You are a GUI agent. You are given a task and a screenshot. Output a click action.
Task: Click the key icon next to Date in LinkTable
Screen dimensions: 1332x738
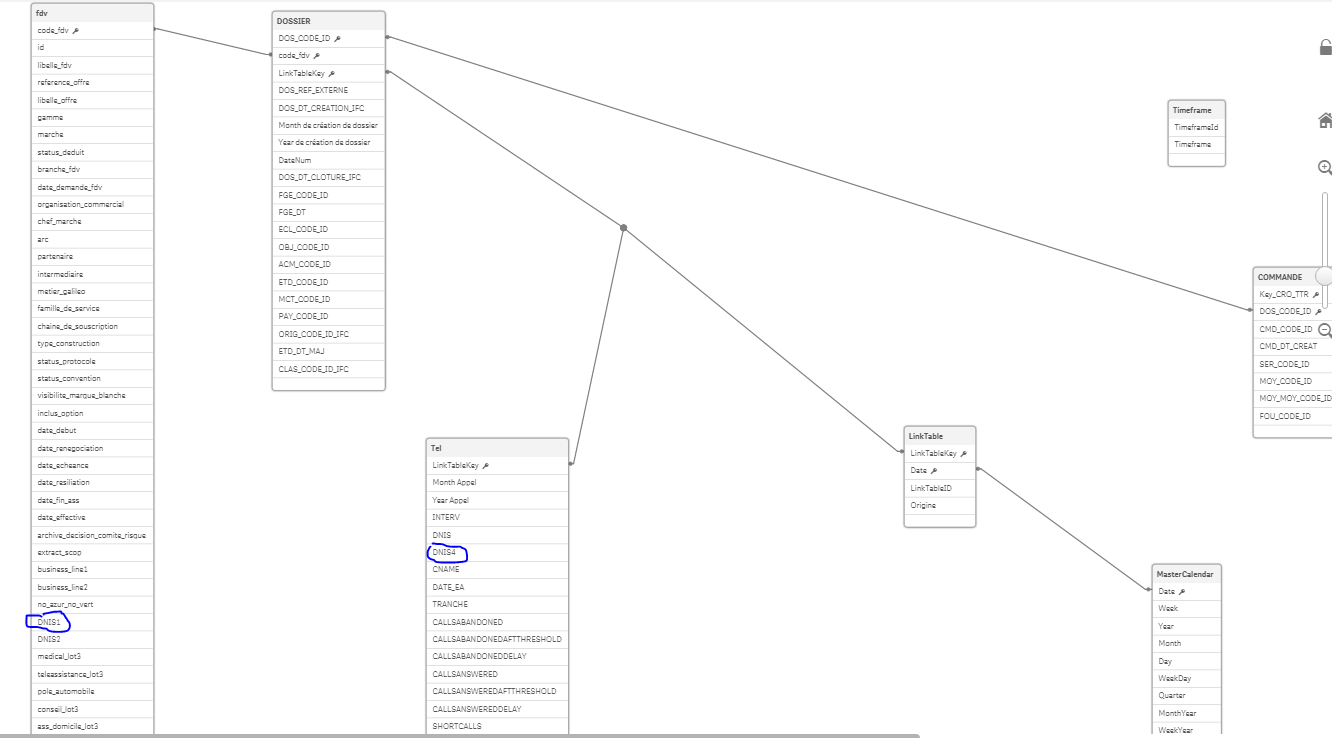pos(934,470)
